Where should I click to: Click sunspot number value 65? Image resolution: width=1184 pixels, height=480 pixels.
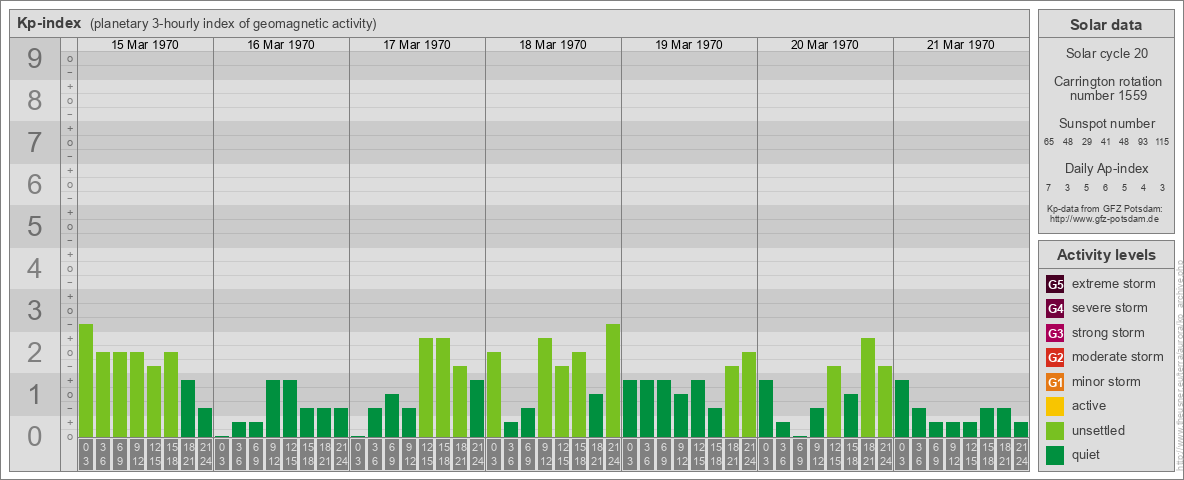point(1049,142)
